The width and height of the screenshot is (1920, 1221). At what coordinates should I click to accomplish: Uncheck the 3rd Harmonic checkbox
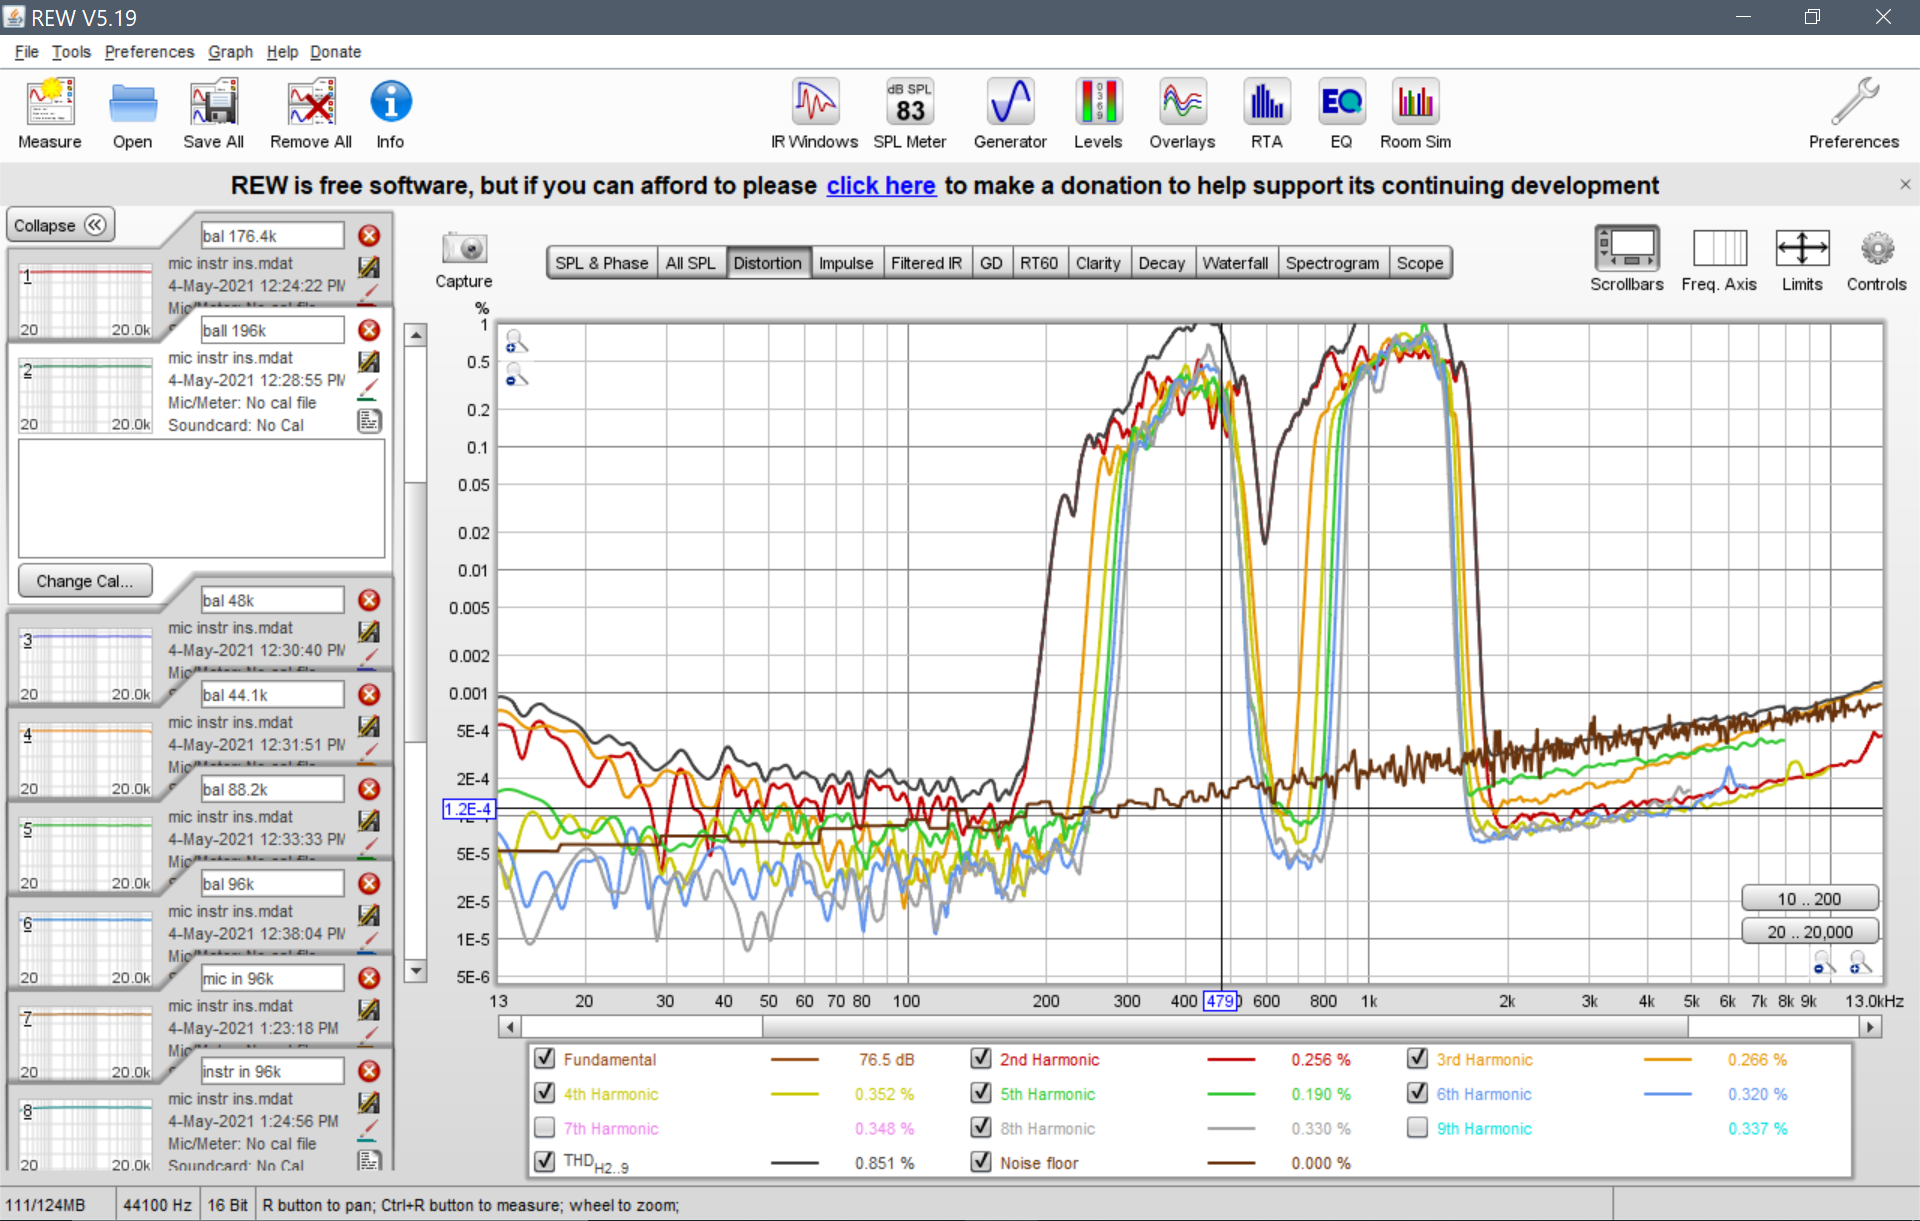(x=1417, y=1058)
